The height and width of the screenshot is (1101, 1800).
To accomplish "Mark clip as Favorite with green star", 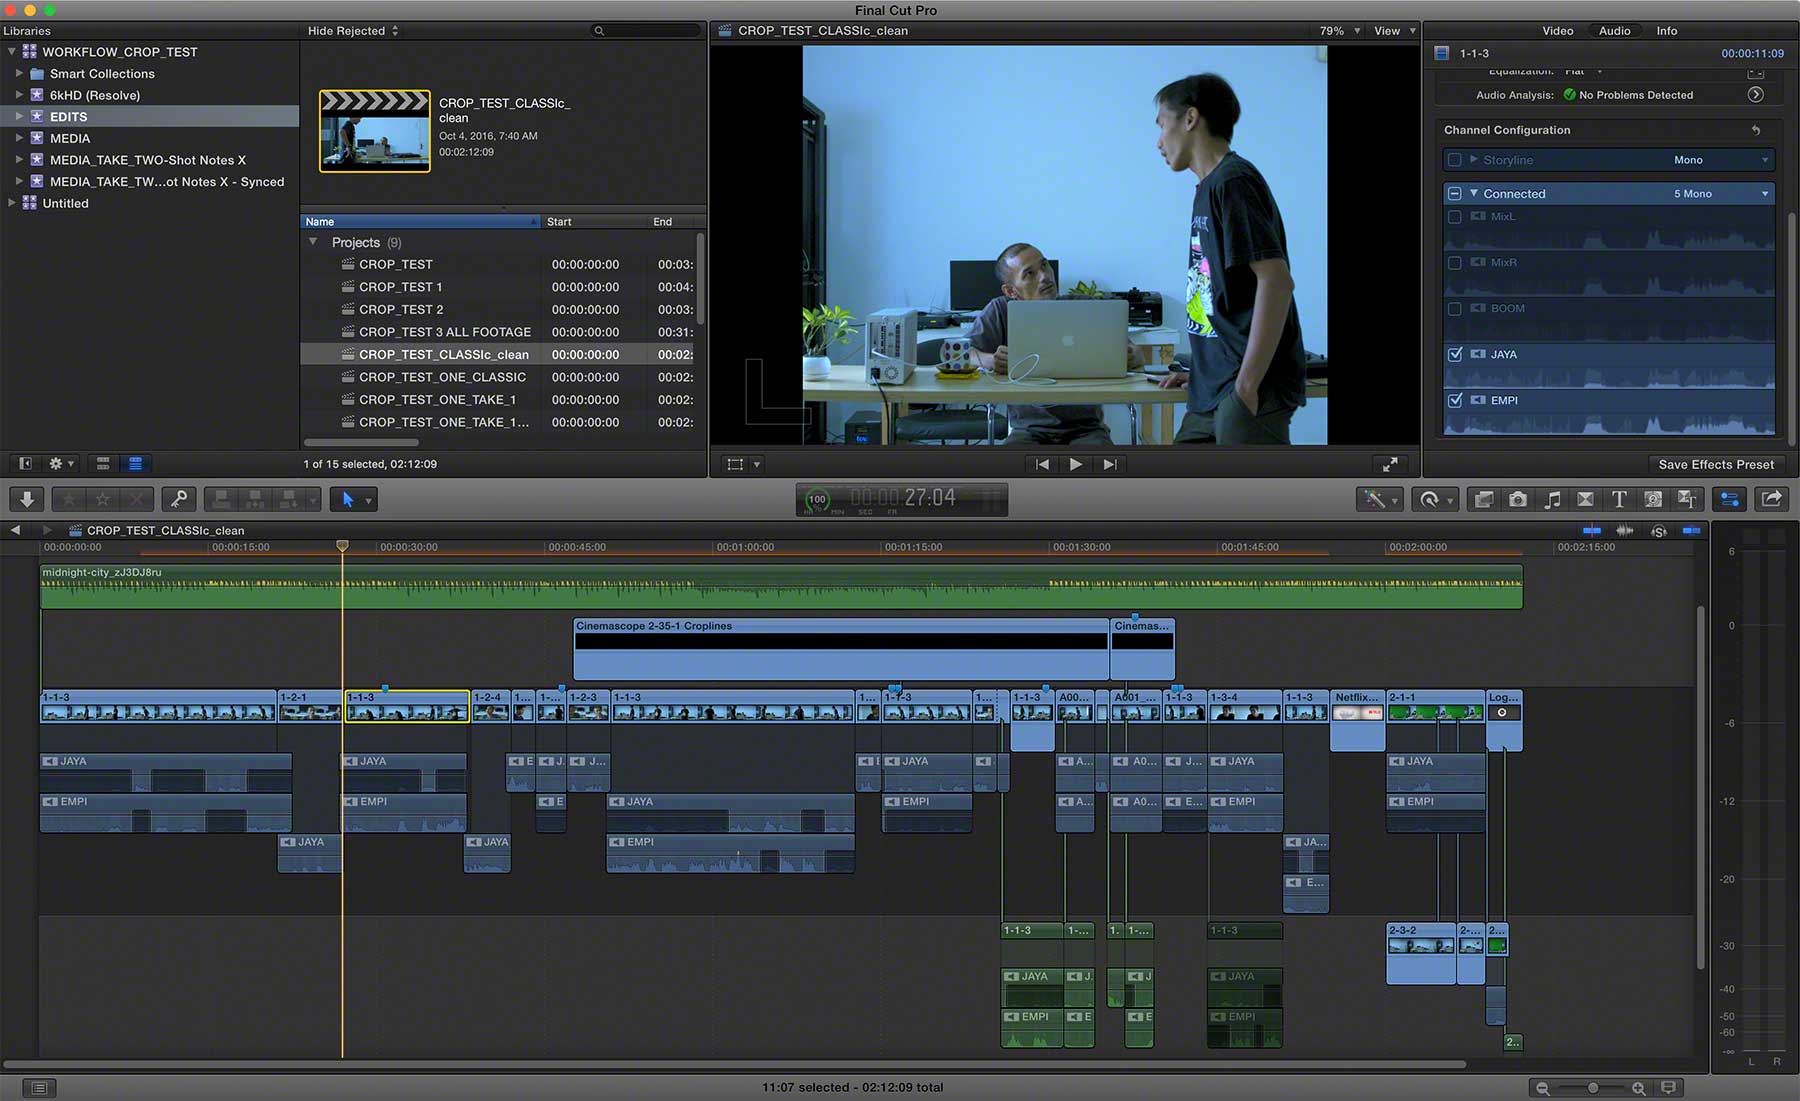I will click(69, 498).
